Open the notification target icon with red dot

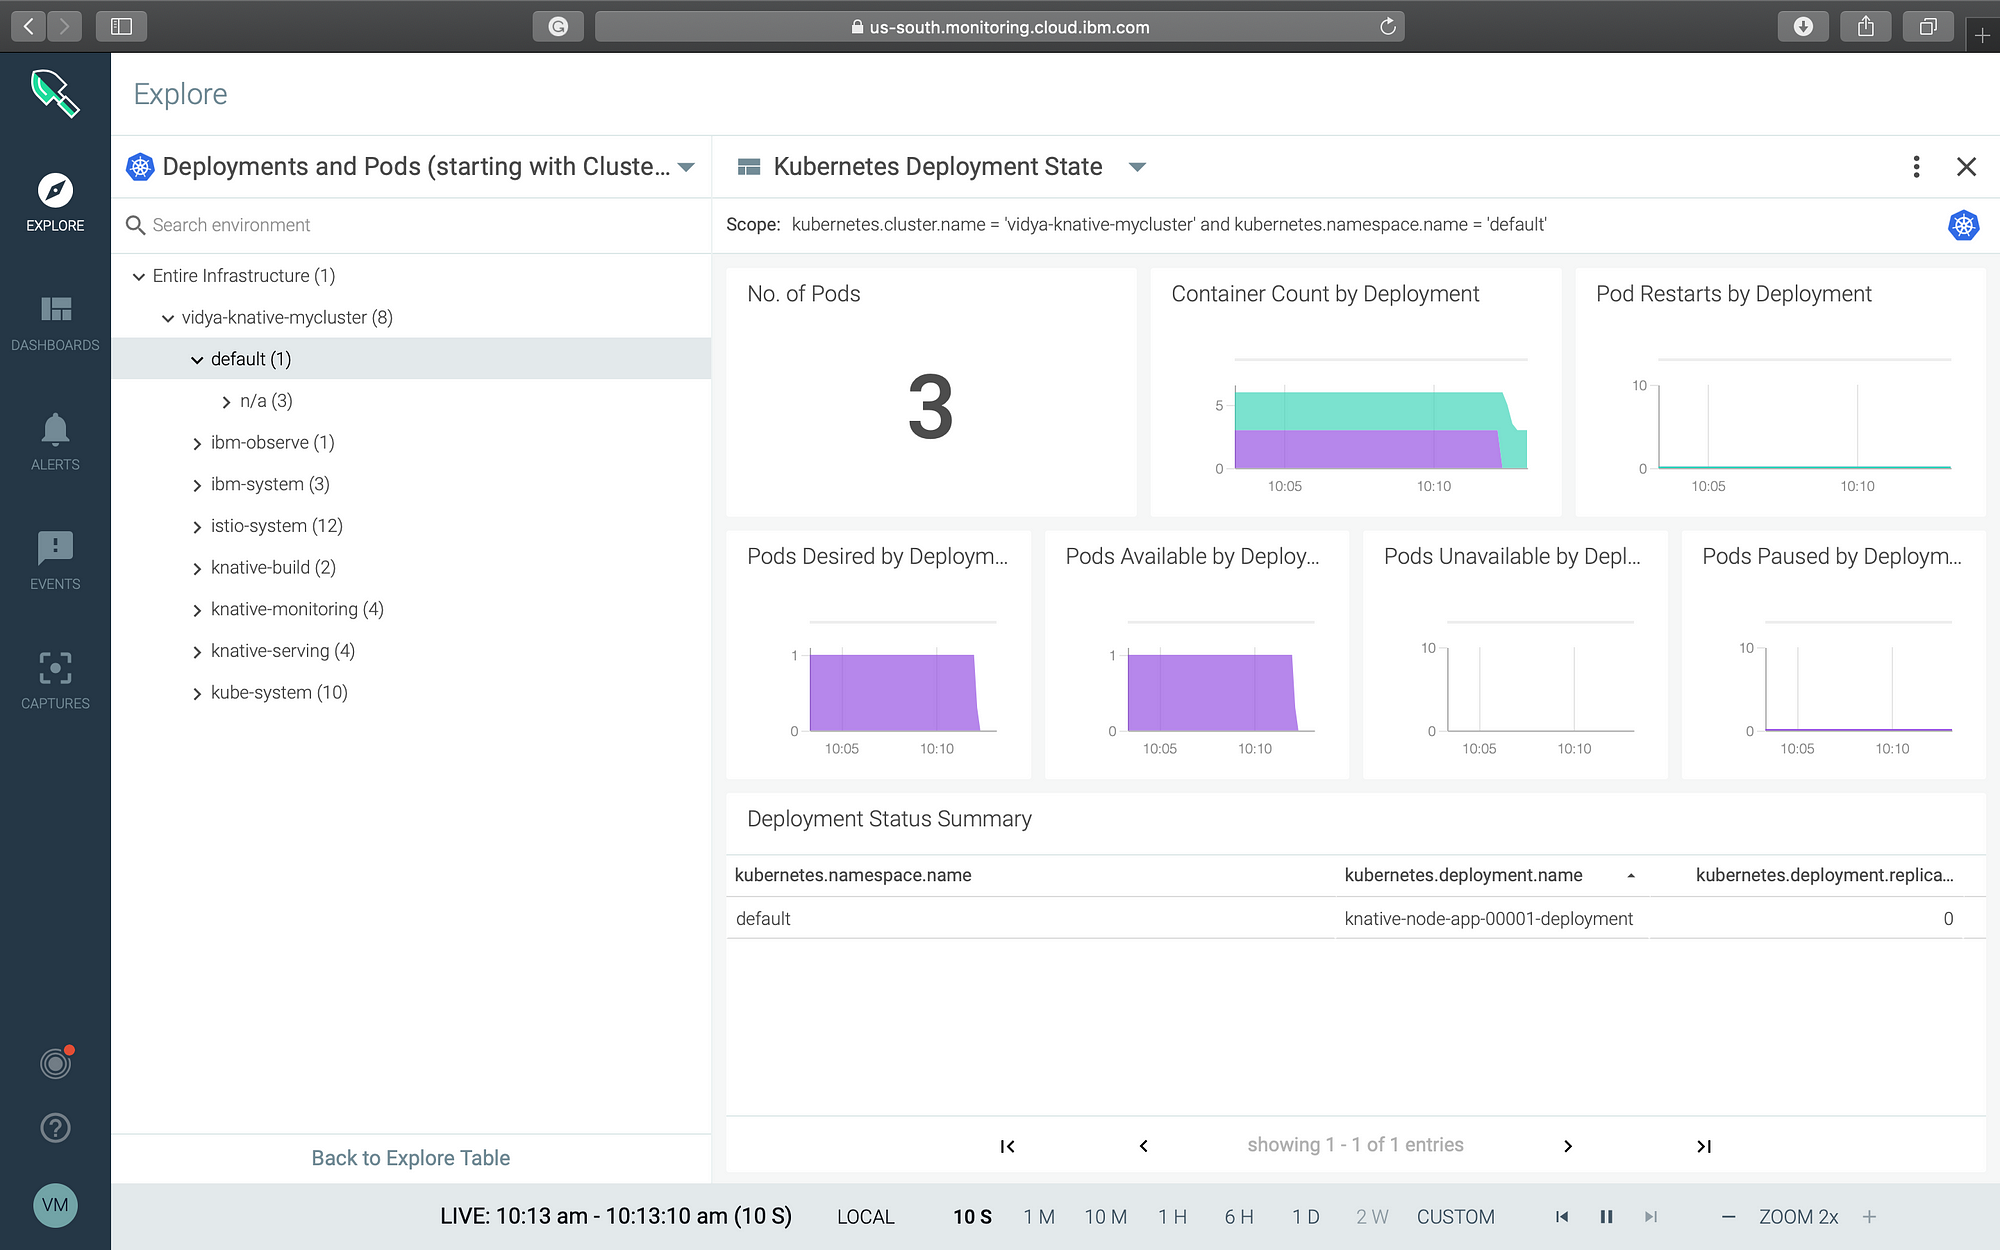coord(56,1063)
